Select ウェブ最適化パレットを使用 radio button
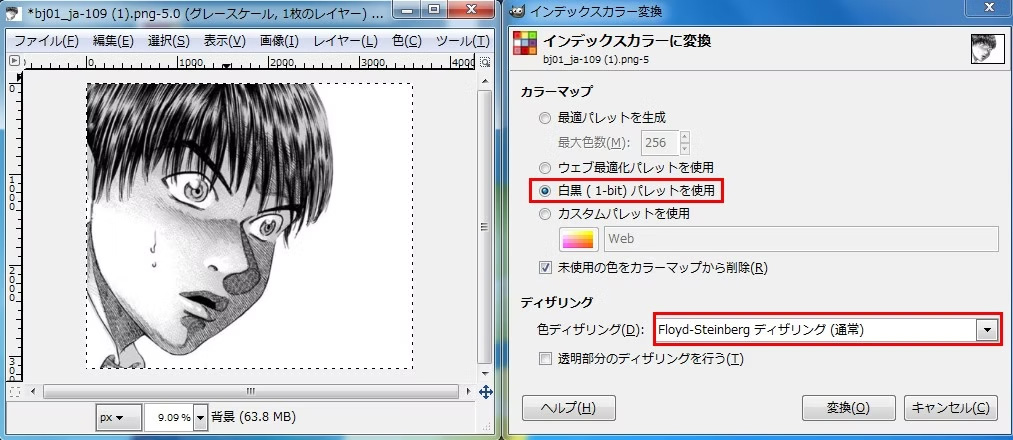This screenshot has height=440, width=1013. point(545,168)
